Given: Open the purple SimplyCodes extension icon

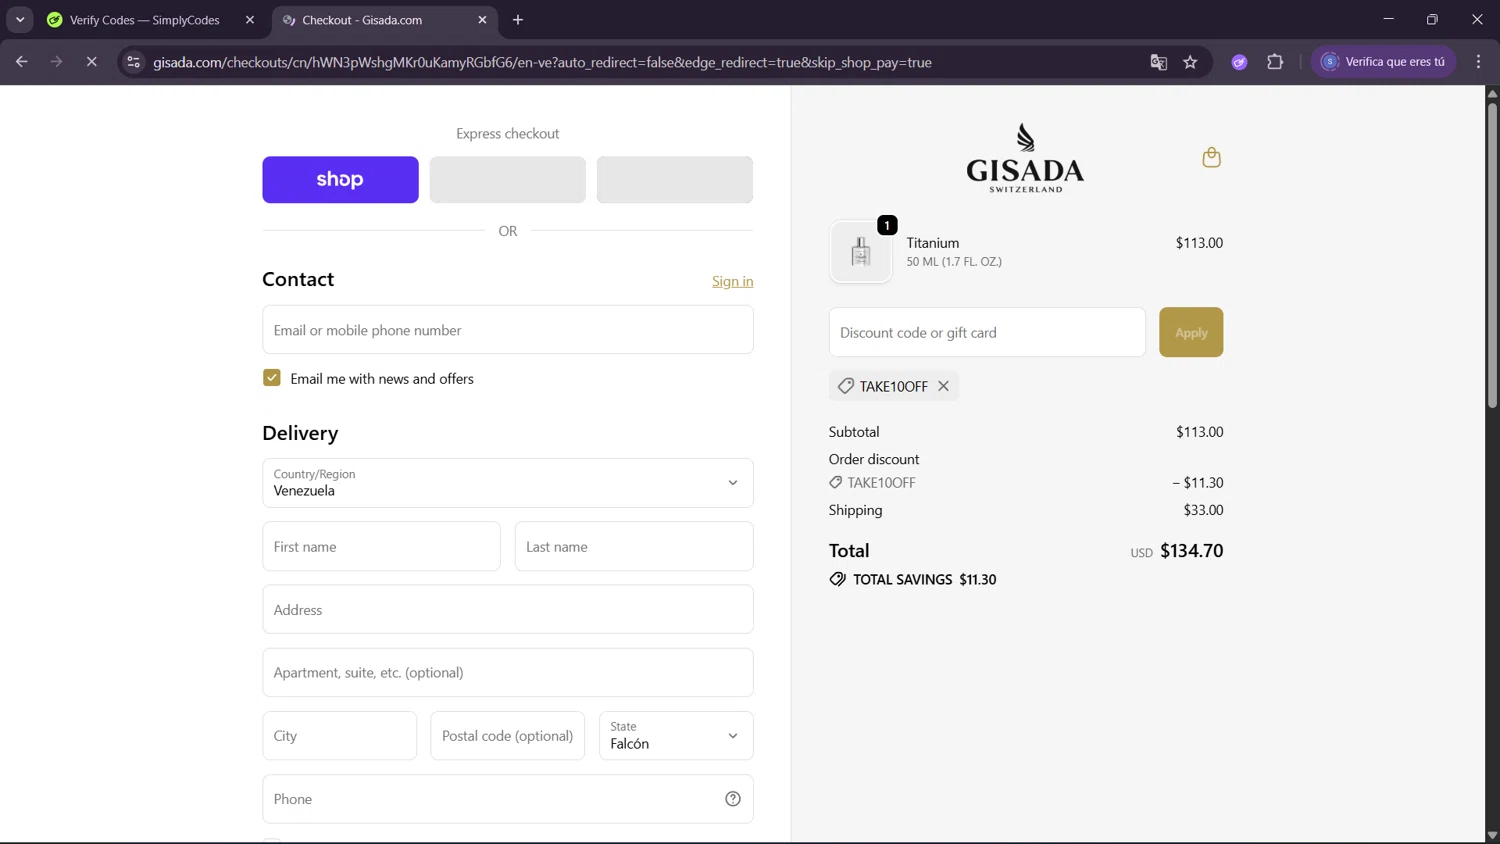Looking at the screenshot, I should click(x=1239, y=62).
